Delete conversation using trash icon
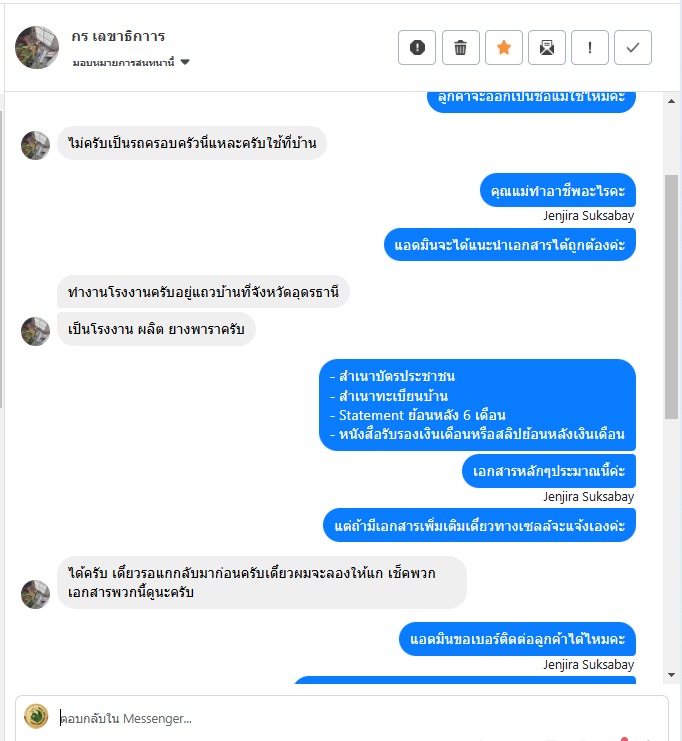The width and height of the screenshot is (682, 741). (460, 47)
